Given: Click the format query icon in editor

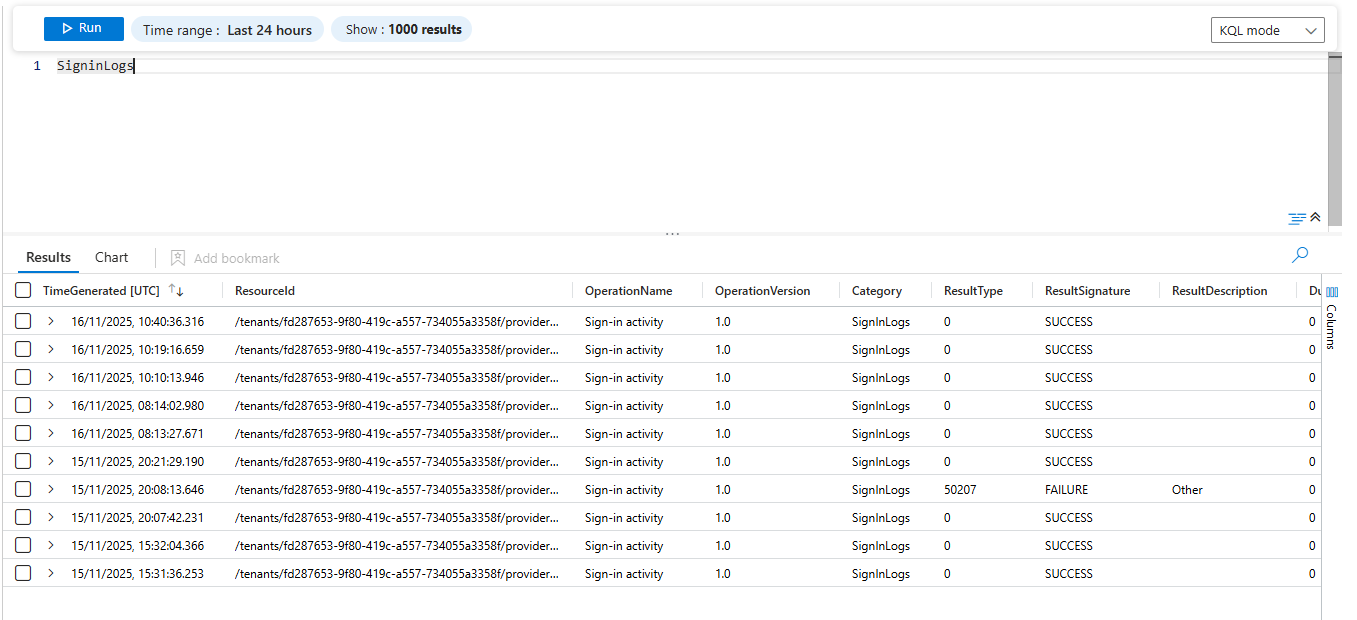Looking at the screenshot, I should click(x=1297, y=218).
